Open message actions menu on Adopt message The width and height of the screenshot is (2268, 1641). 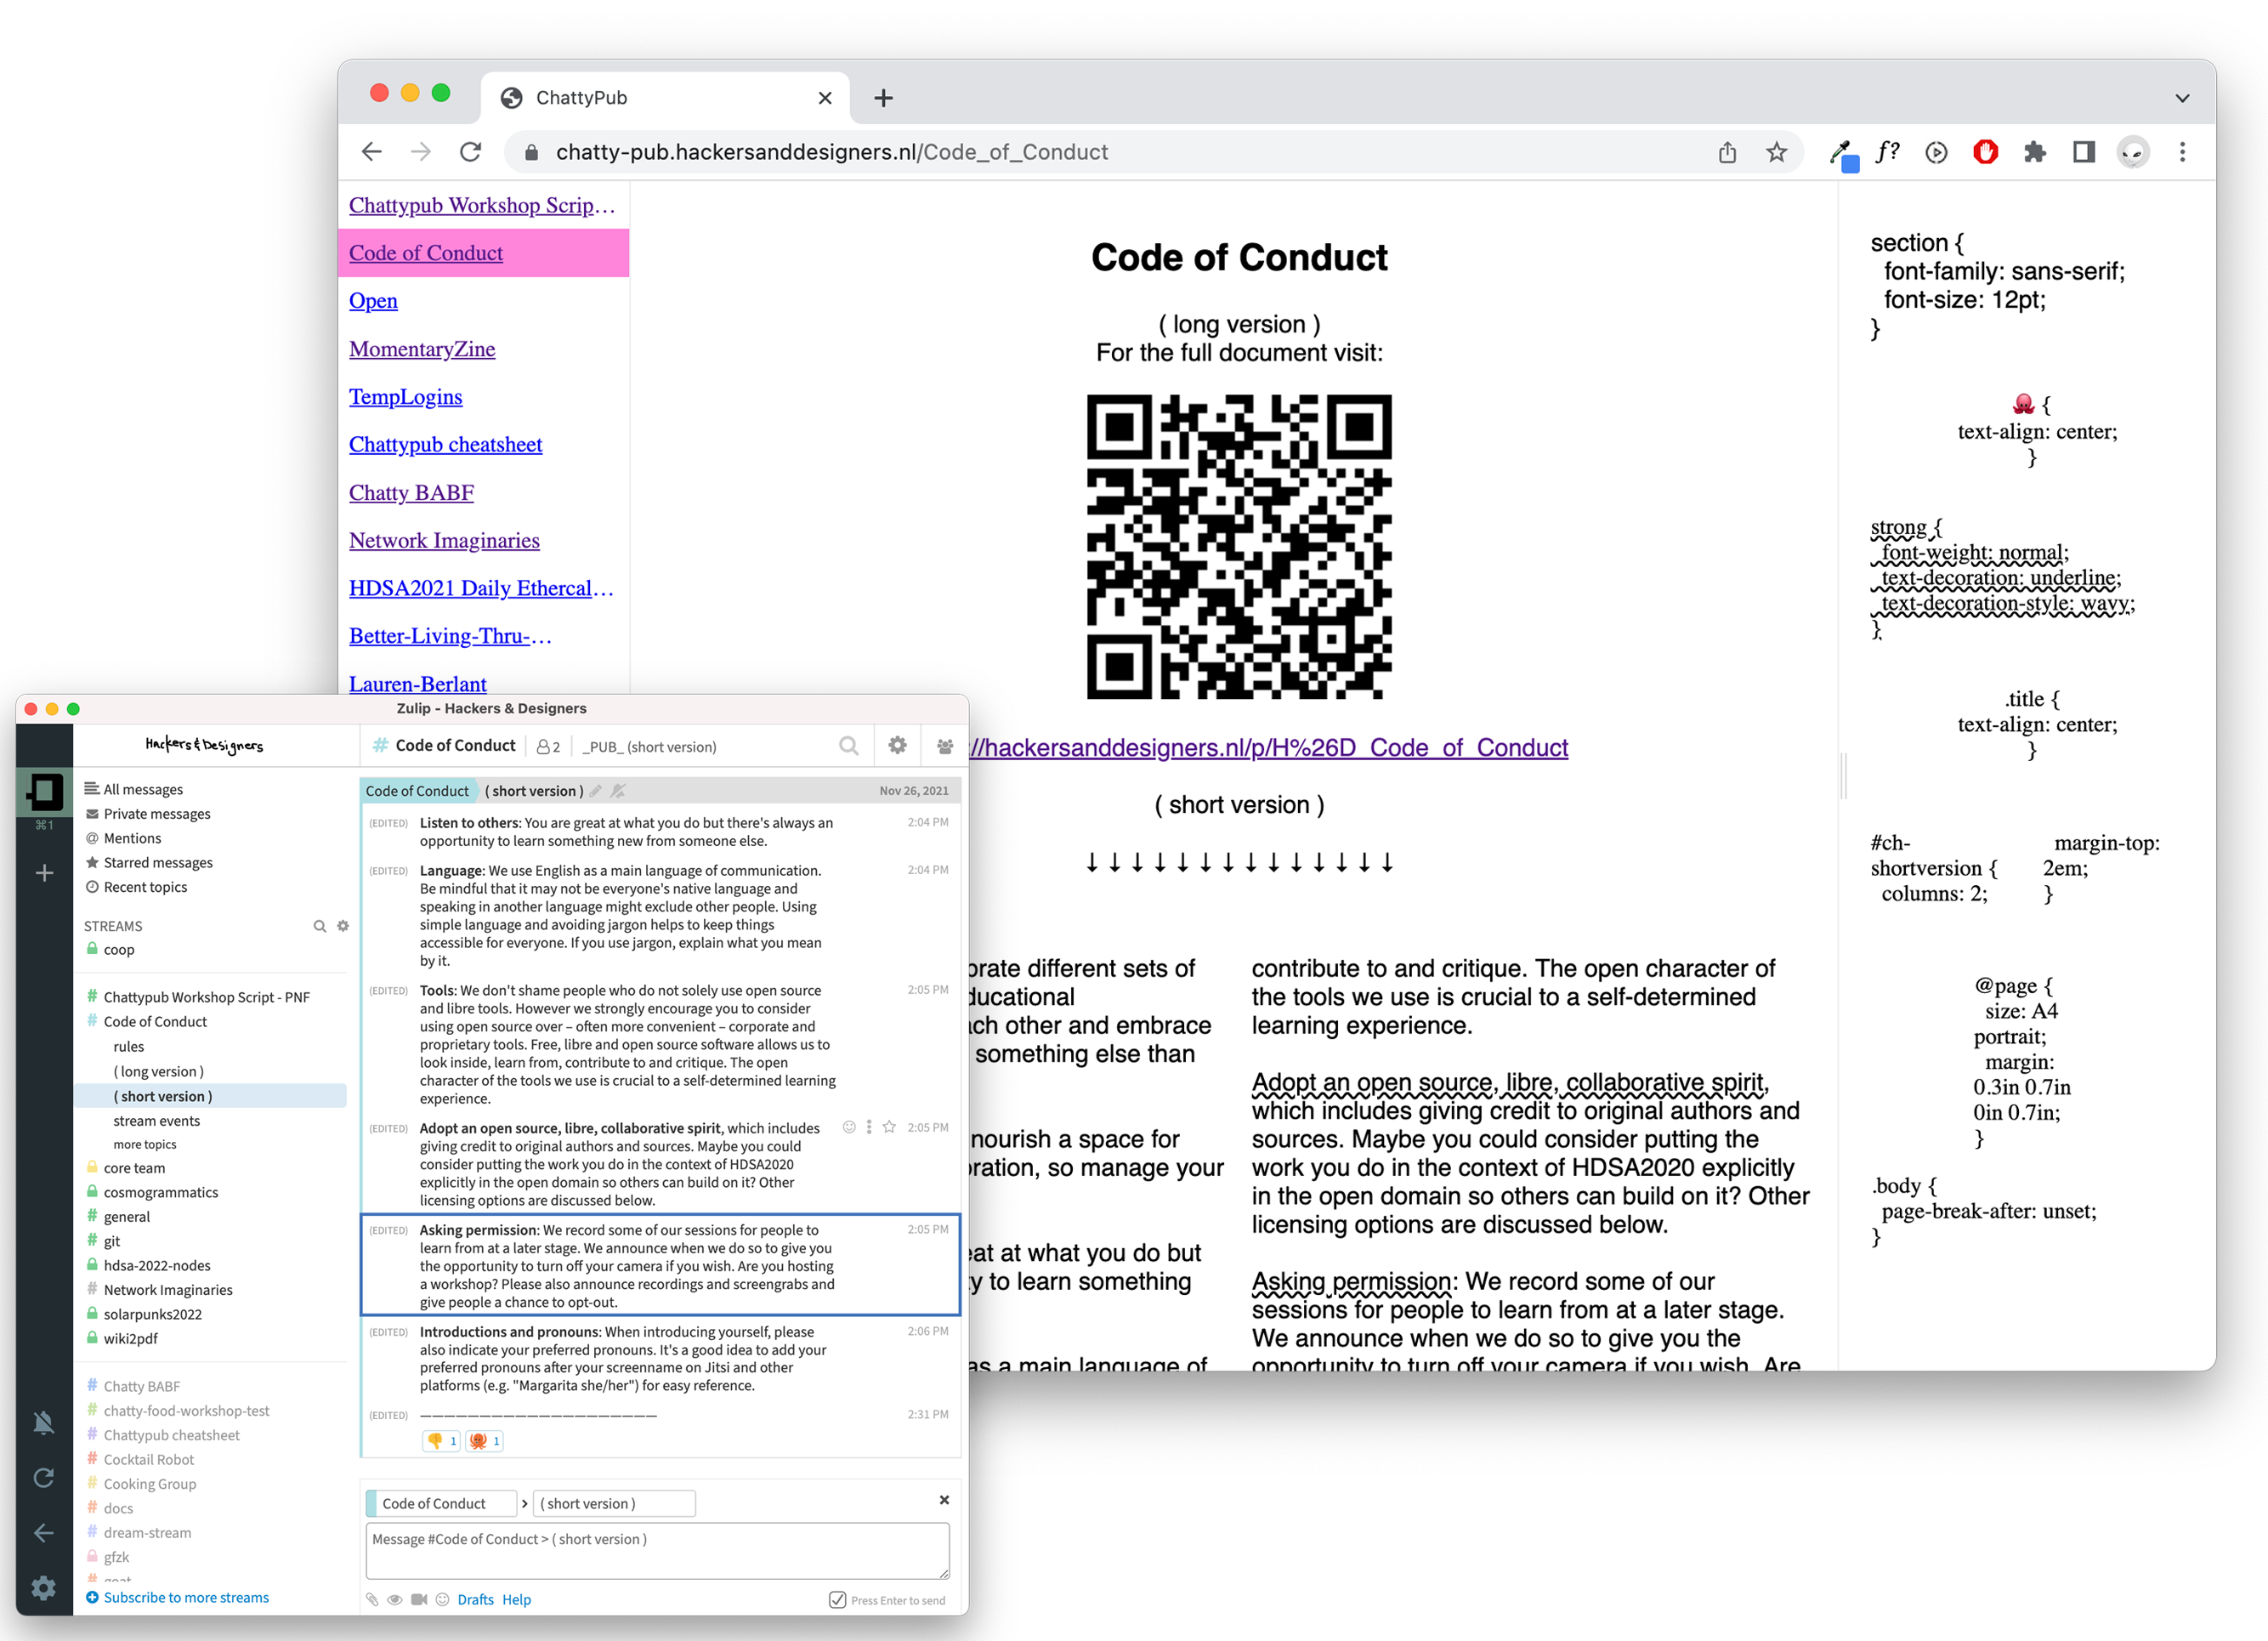pos(869,1127)
